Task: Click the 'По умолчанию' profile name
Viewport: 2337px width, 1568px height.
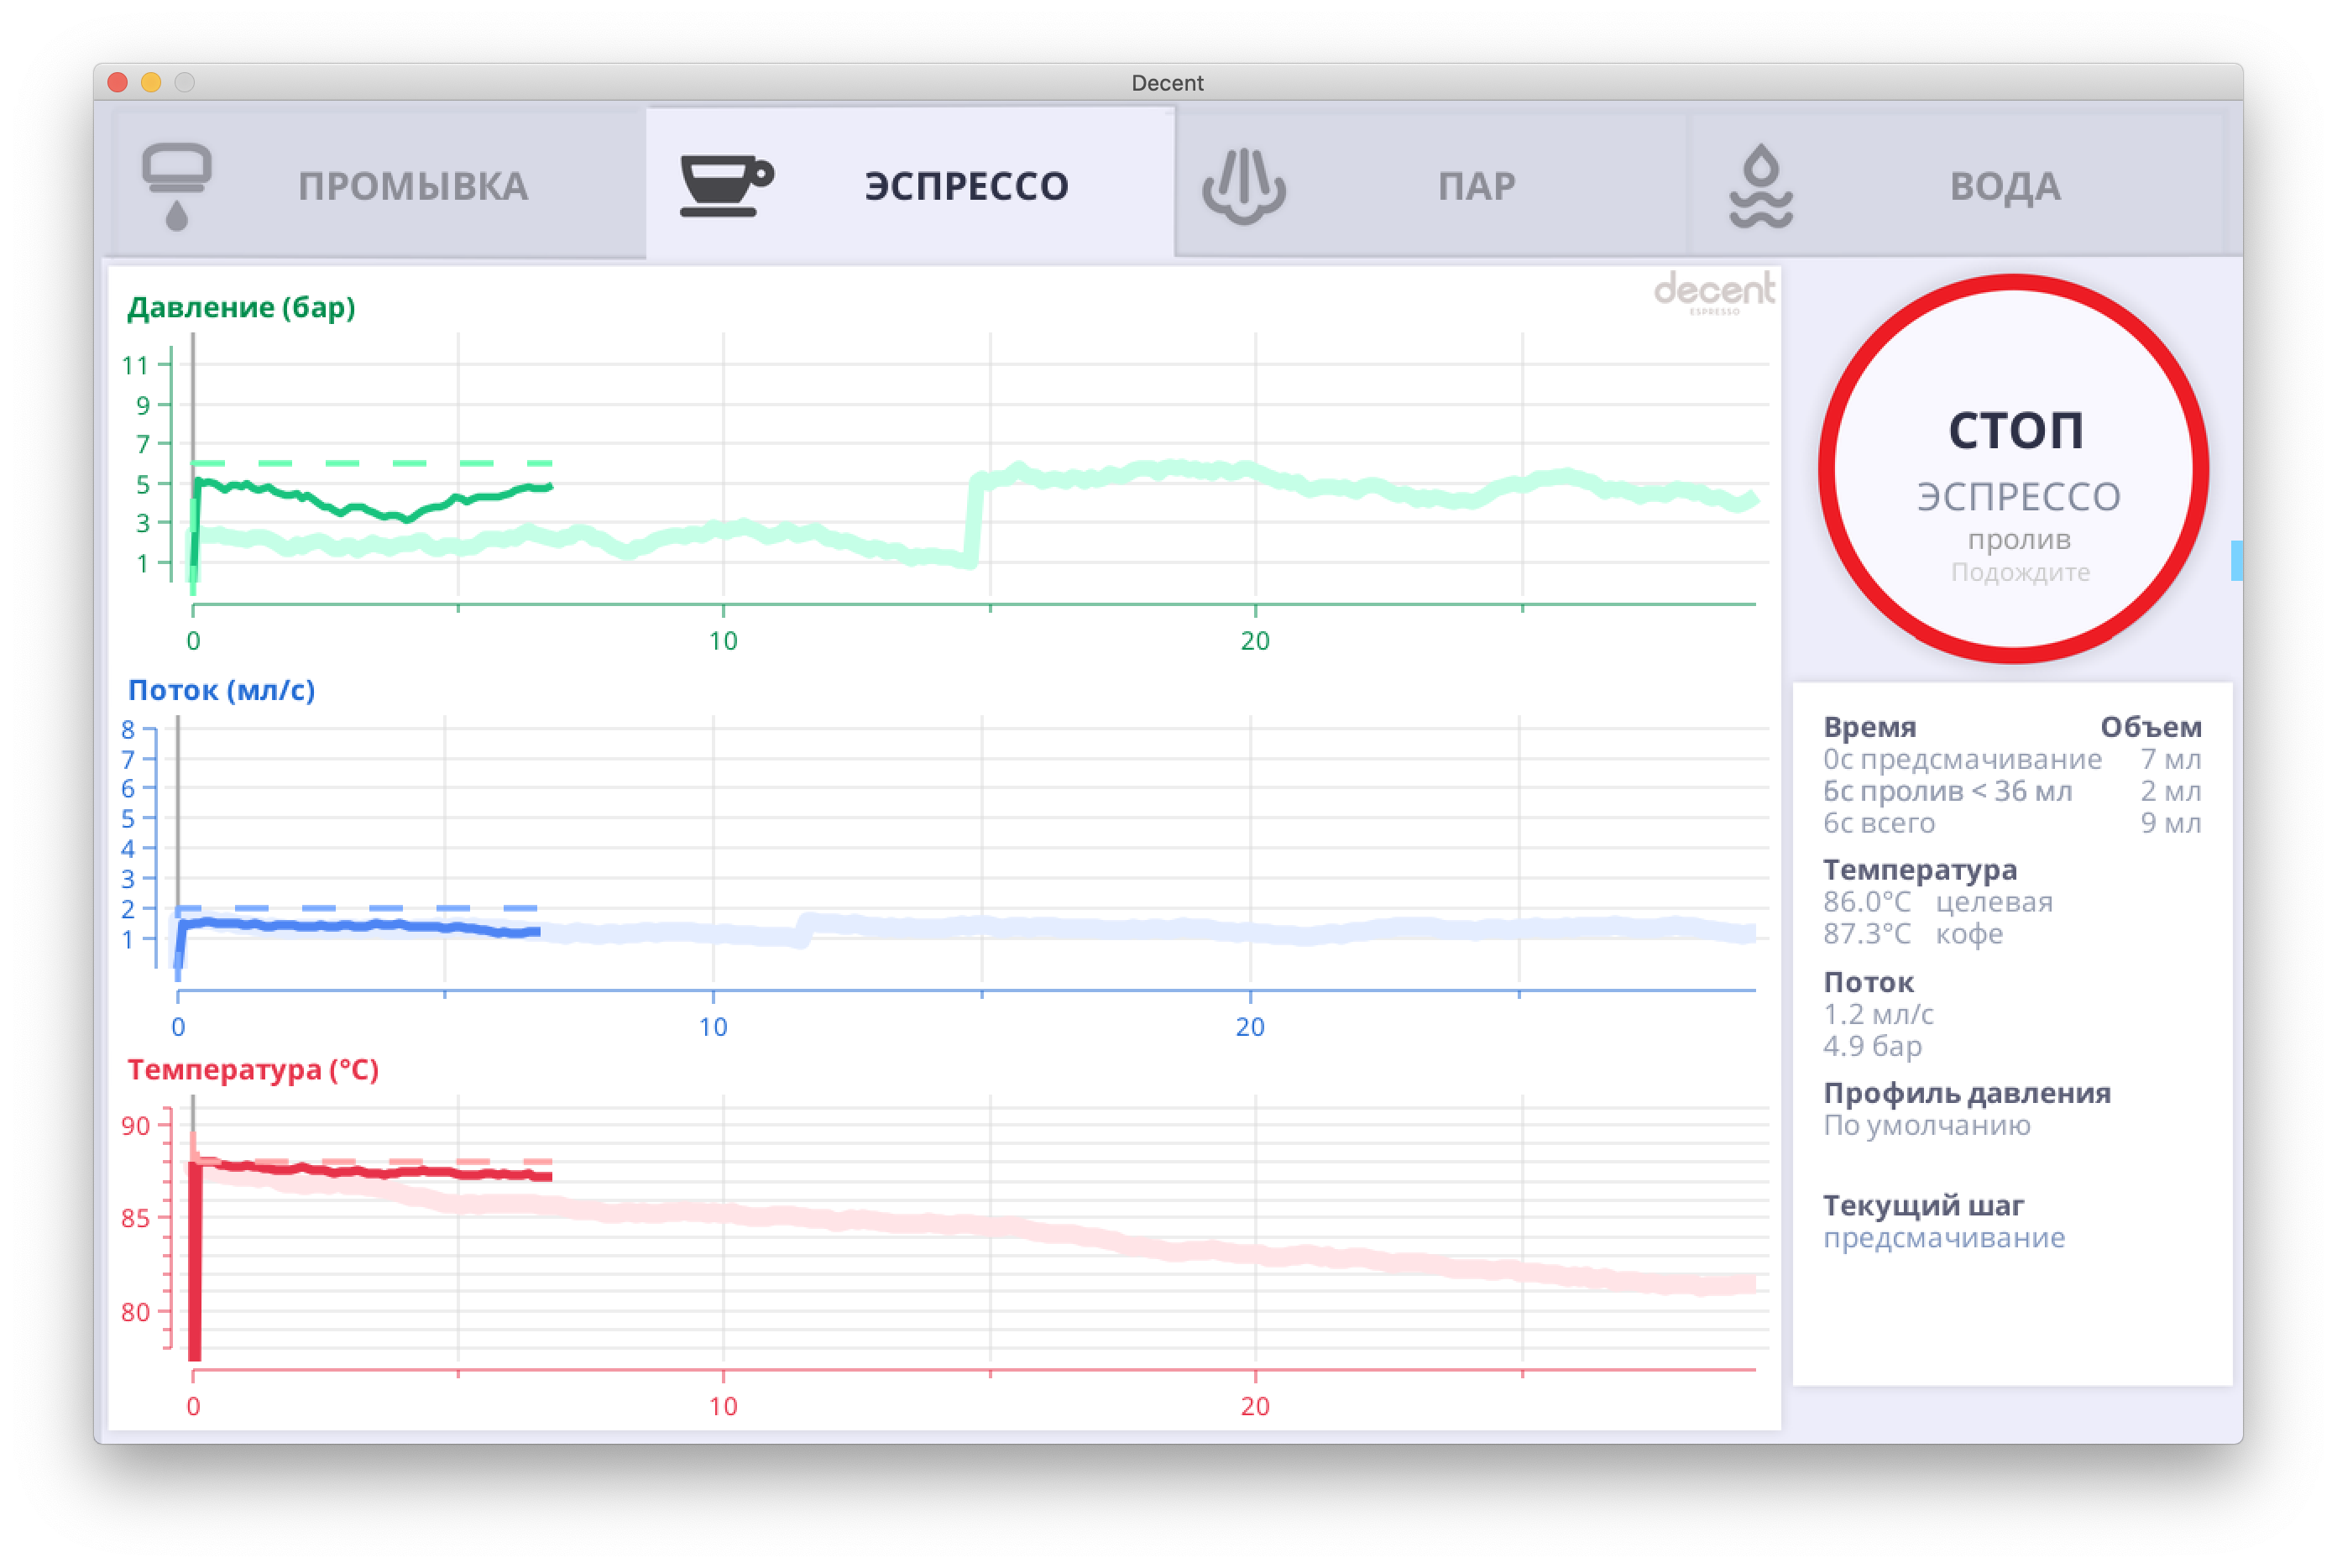Action: (x=1926, y=1126)
